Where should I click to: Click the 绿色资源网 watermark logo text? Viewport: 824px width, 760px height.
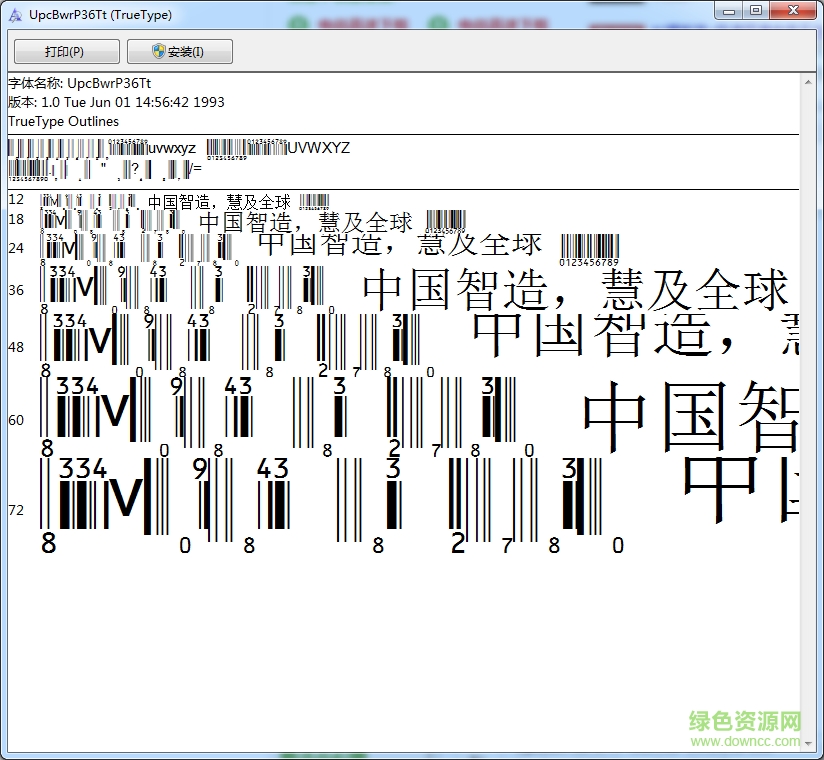(745, 722)
